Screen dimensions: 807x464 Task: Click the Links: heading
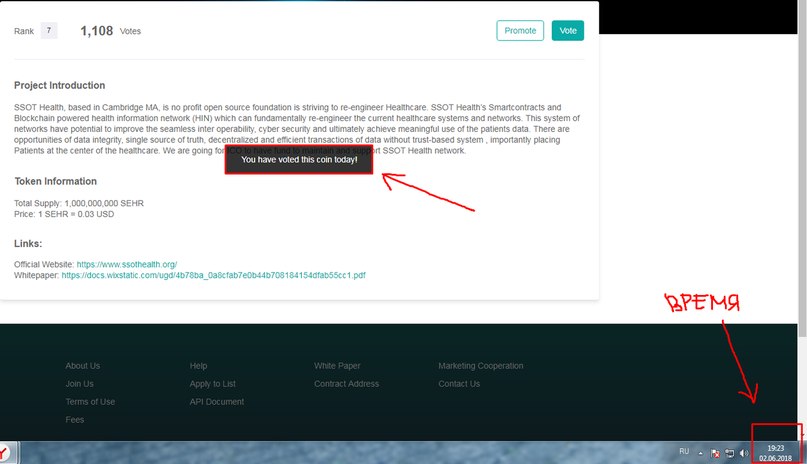pyautogui.click(x=28, y=243)
